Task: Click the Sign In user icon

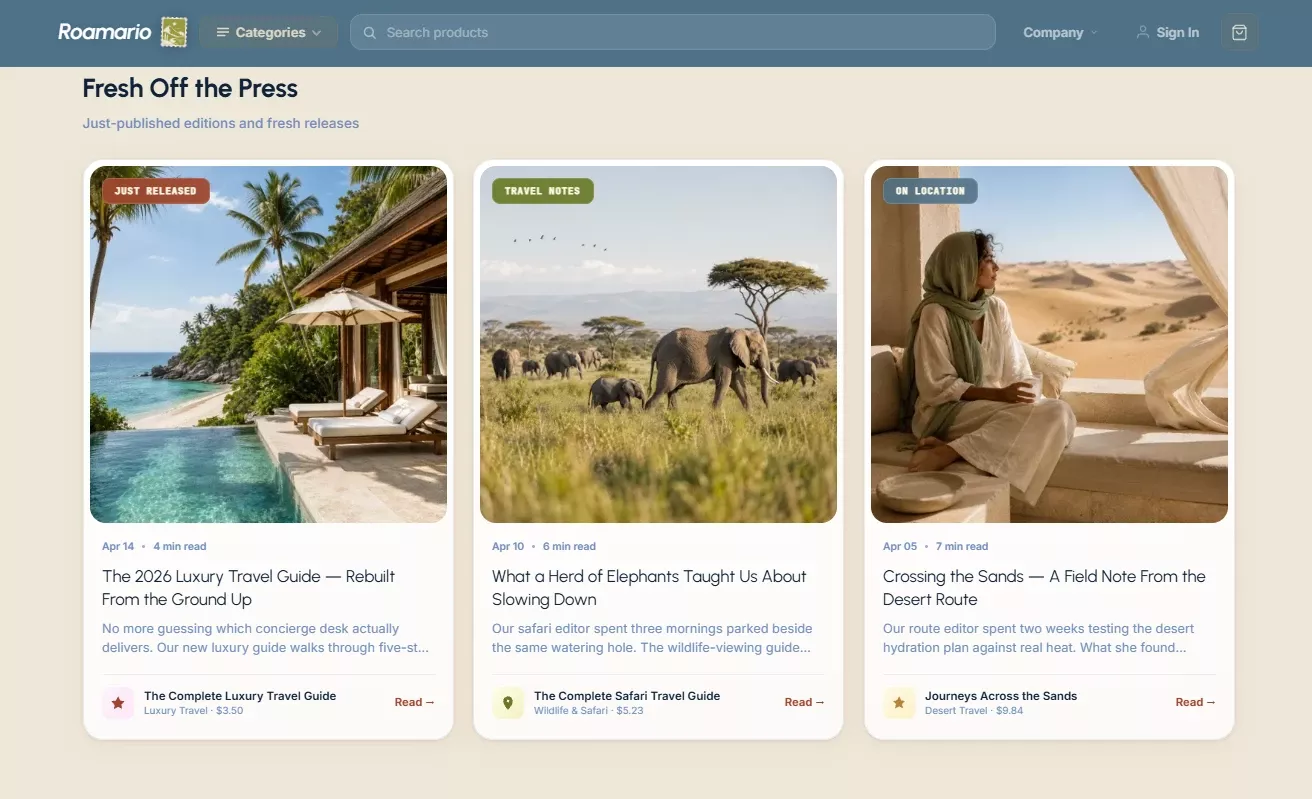Action: click(x=1143, y=32)
